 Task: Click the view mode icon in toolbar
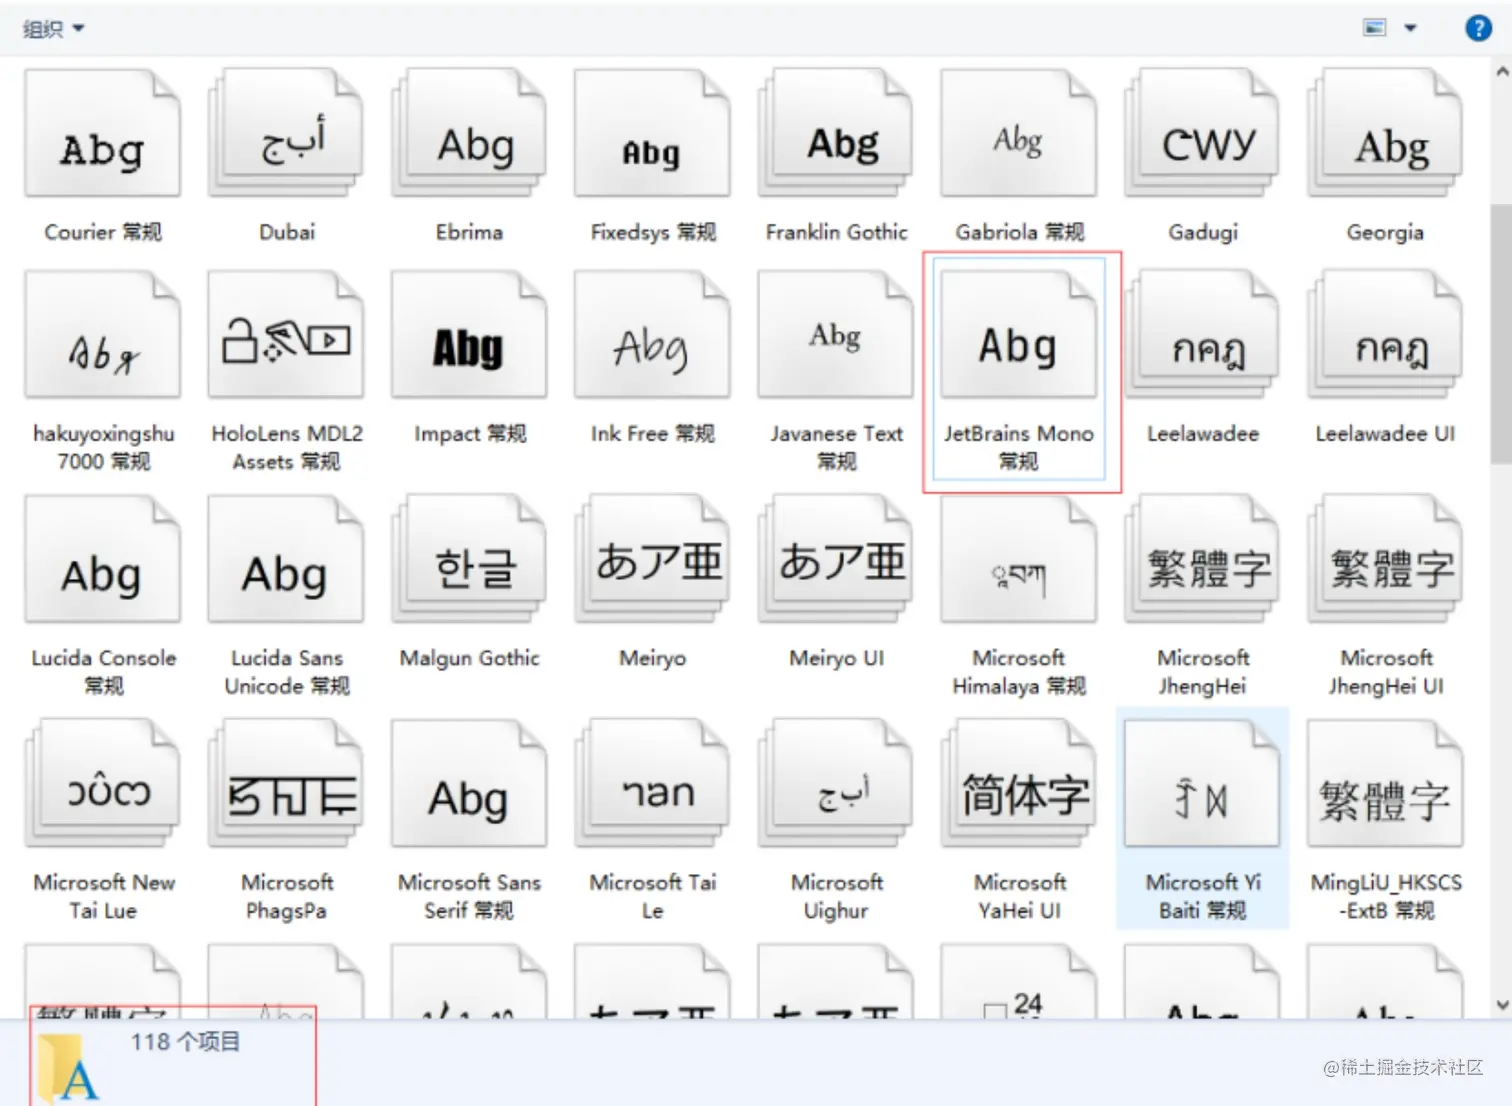point(1375,28)
